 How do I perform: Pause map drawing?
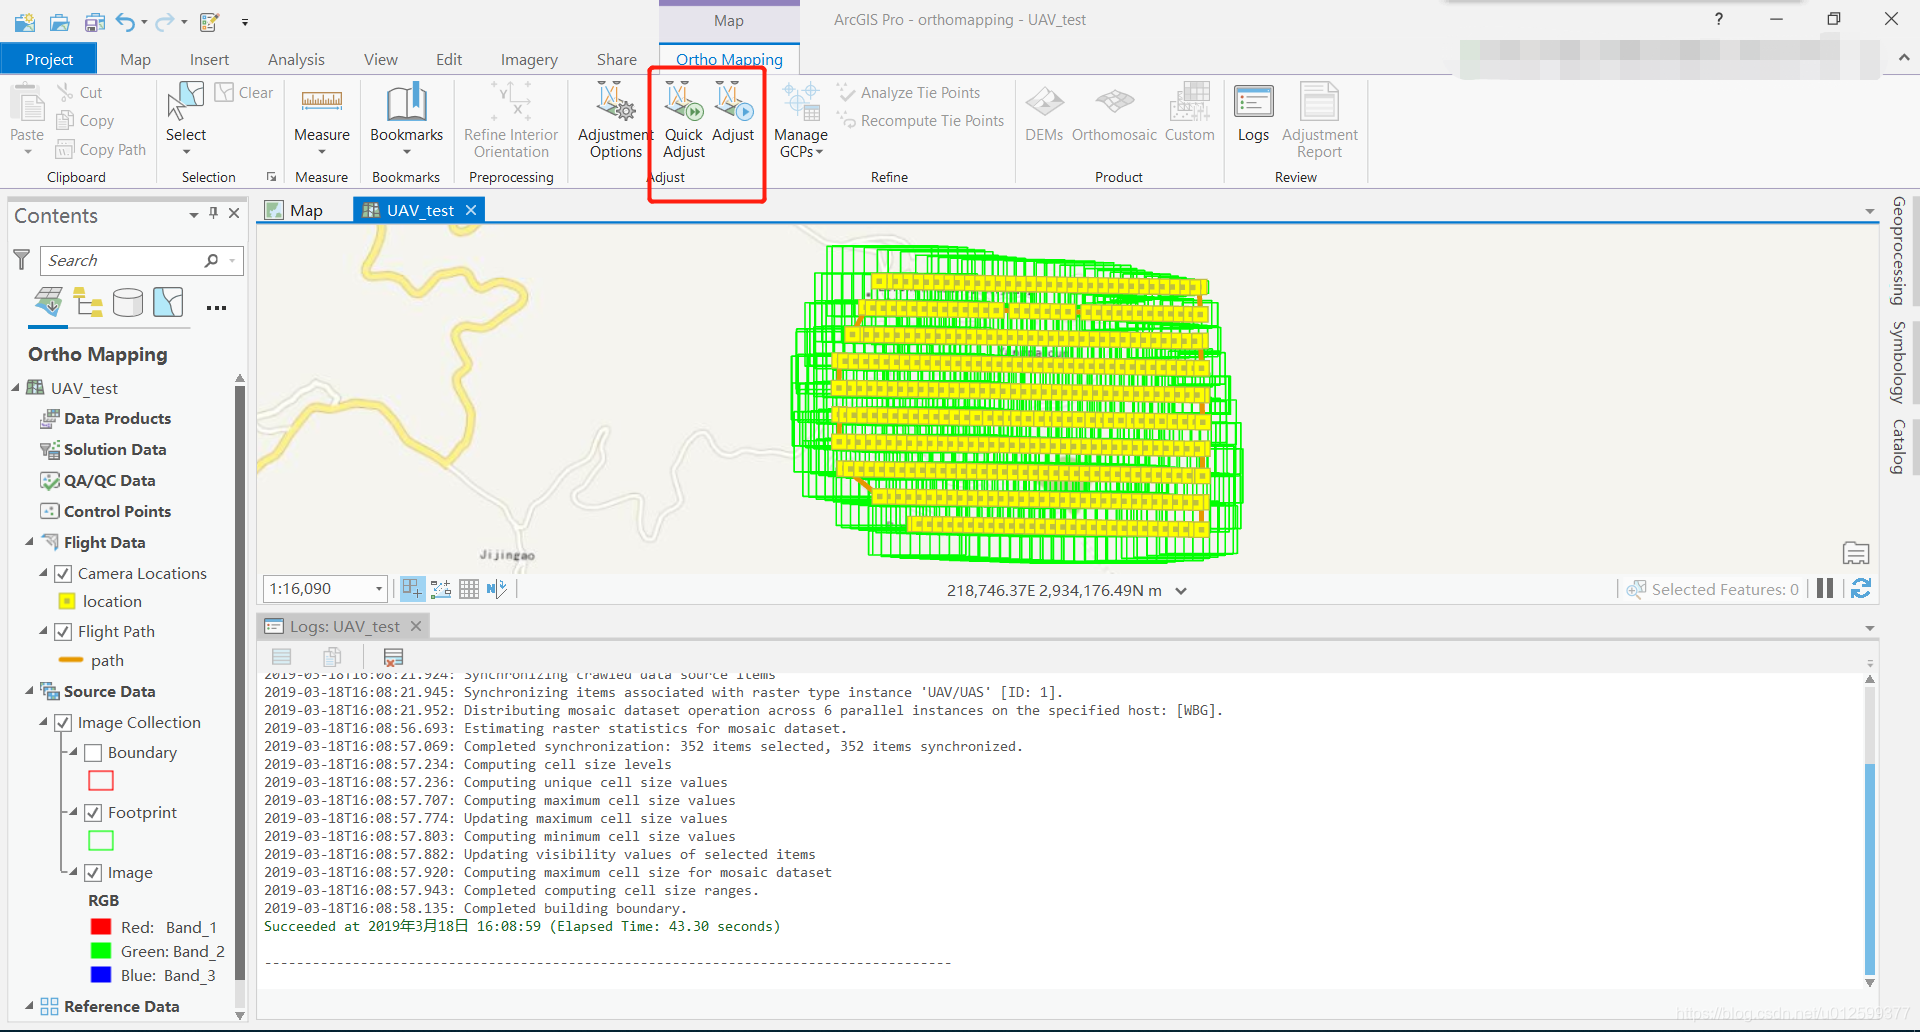coord(1825,589)
